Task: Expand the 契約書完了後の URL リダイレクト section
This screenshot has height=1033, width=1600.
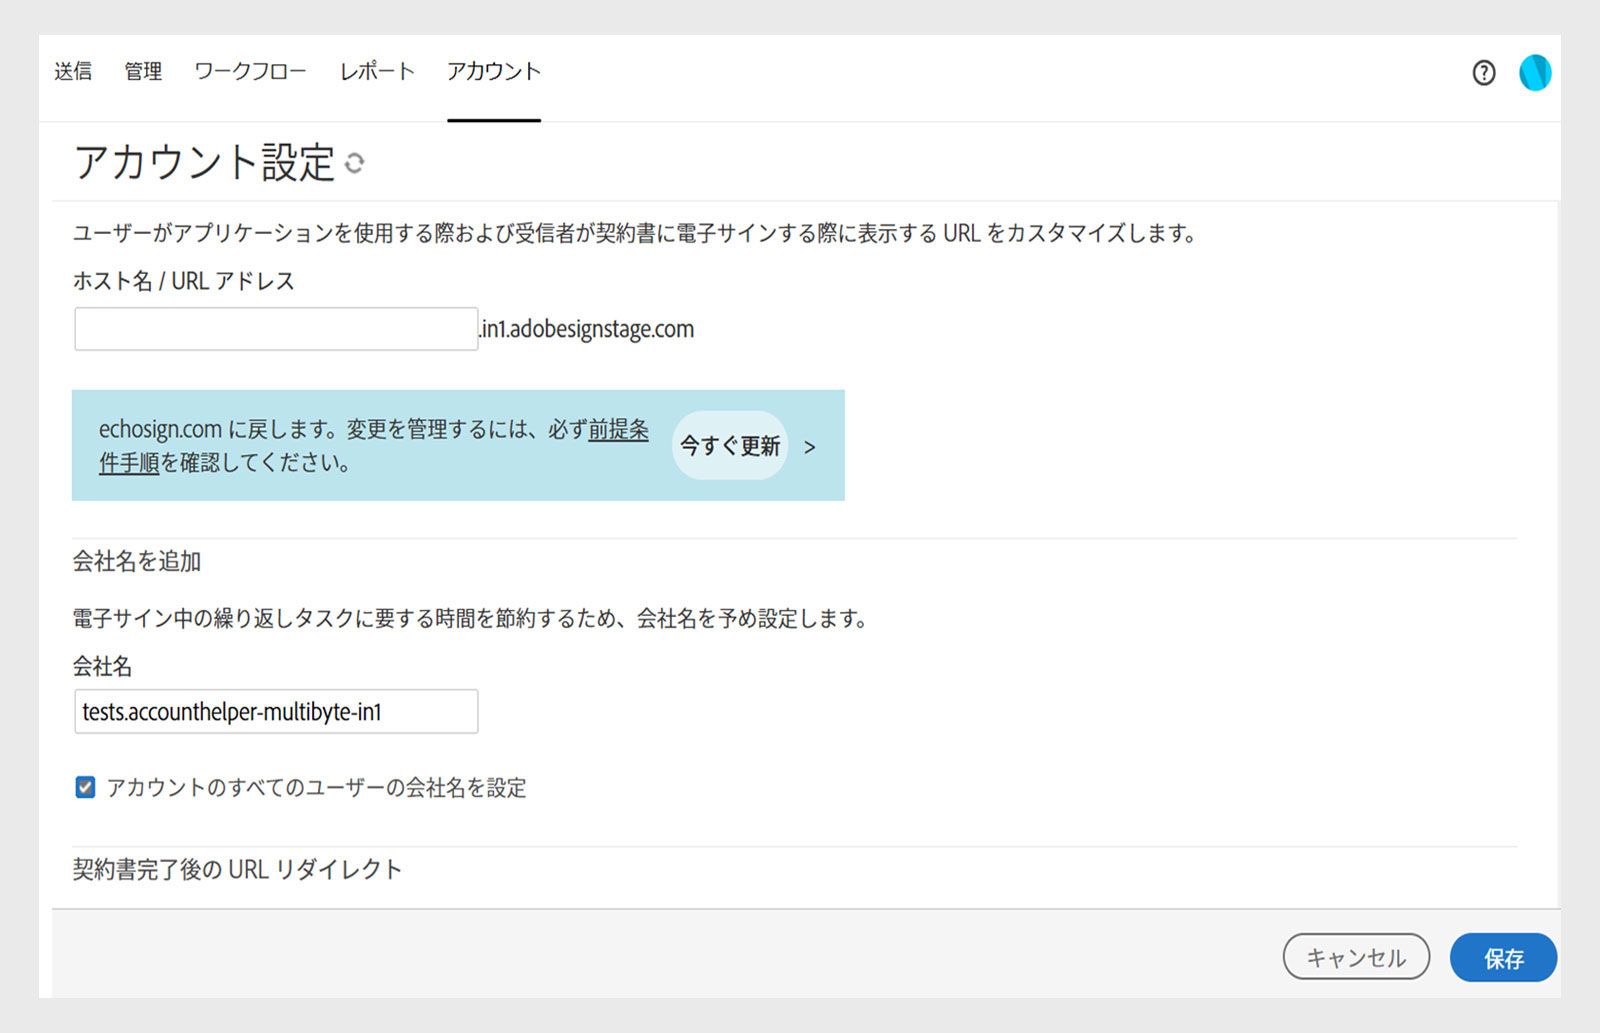Action: point(236,869)
